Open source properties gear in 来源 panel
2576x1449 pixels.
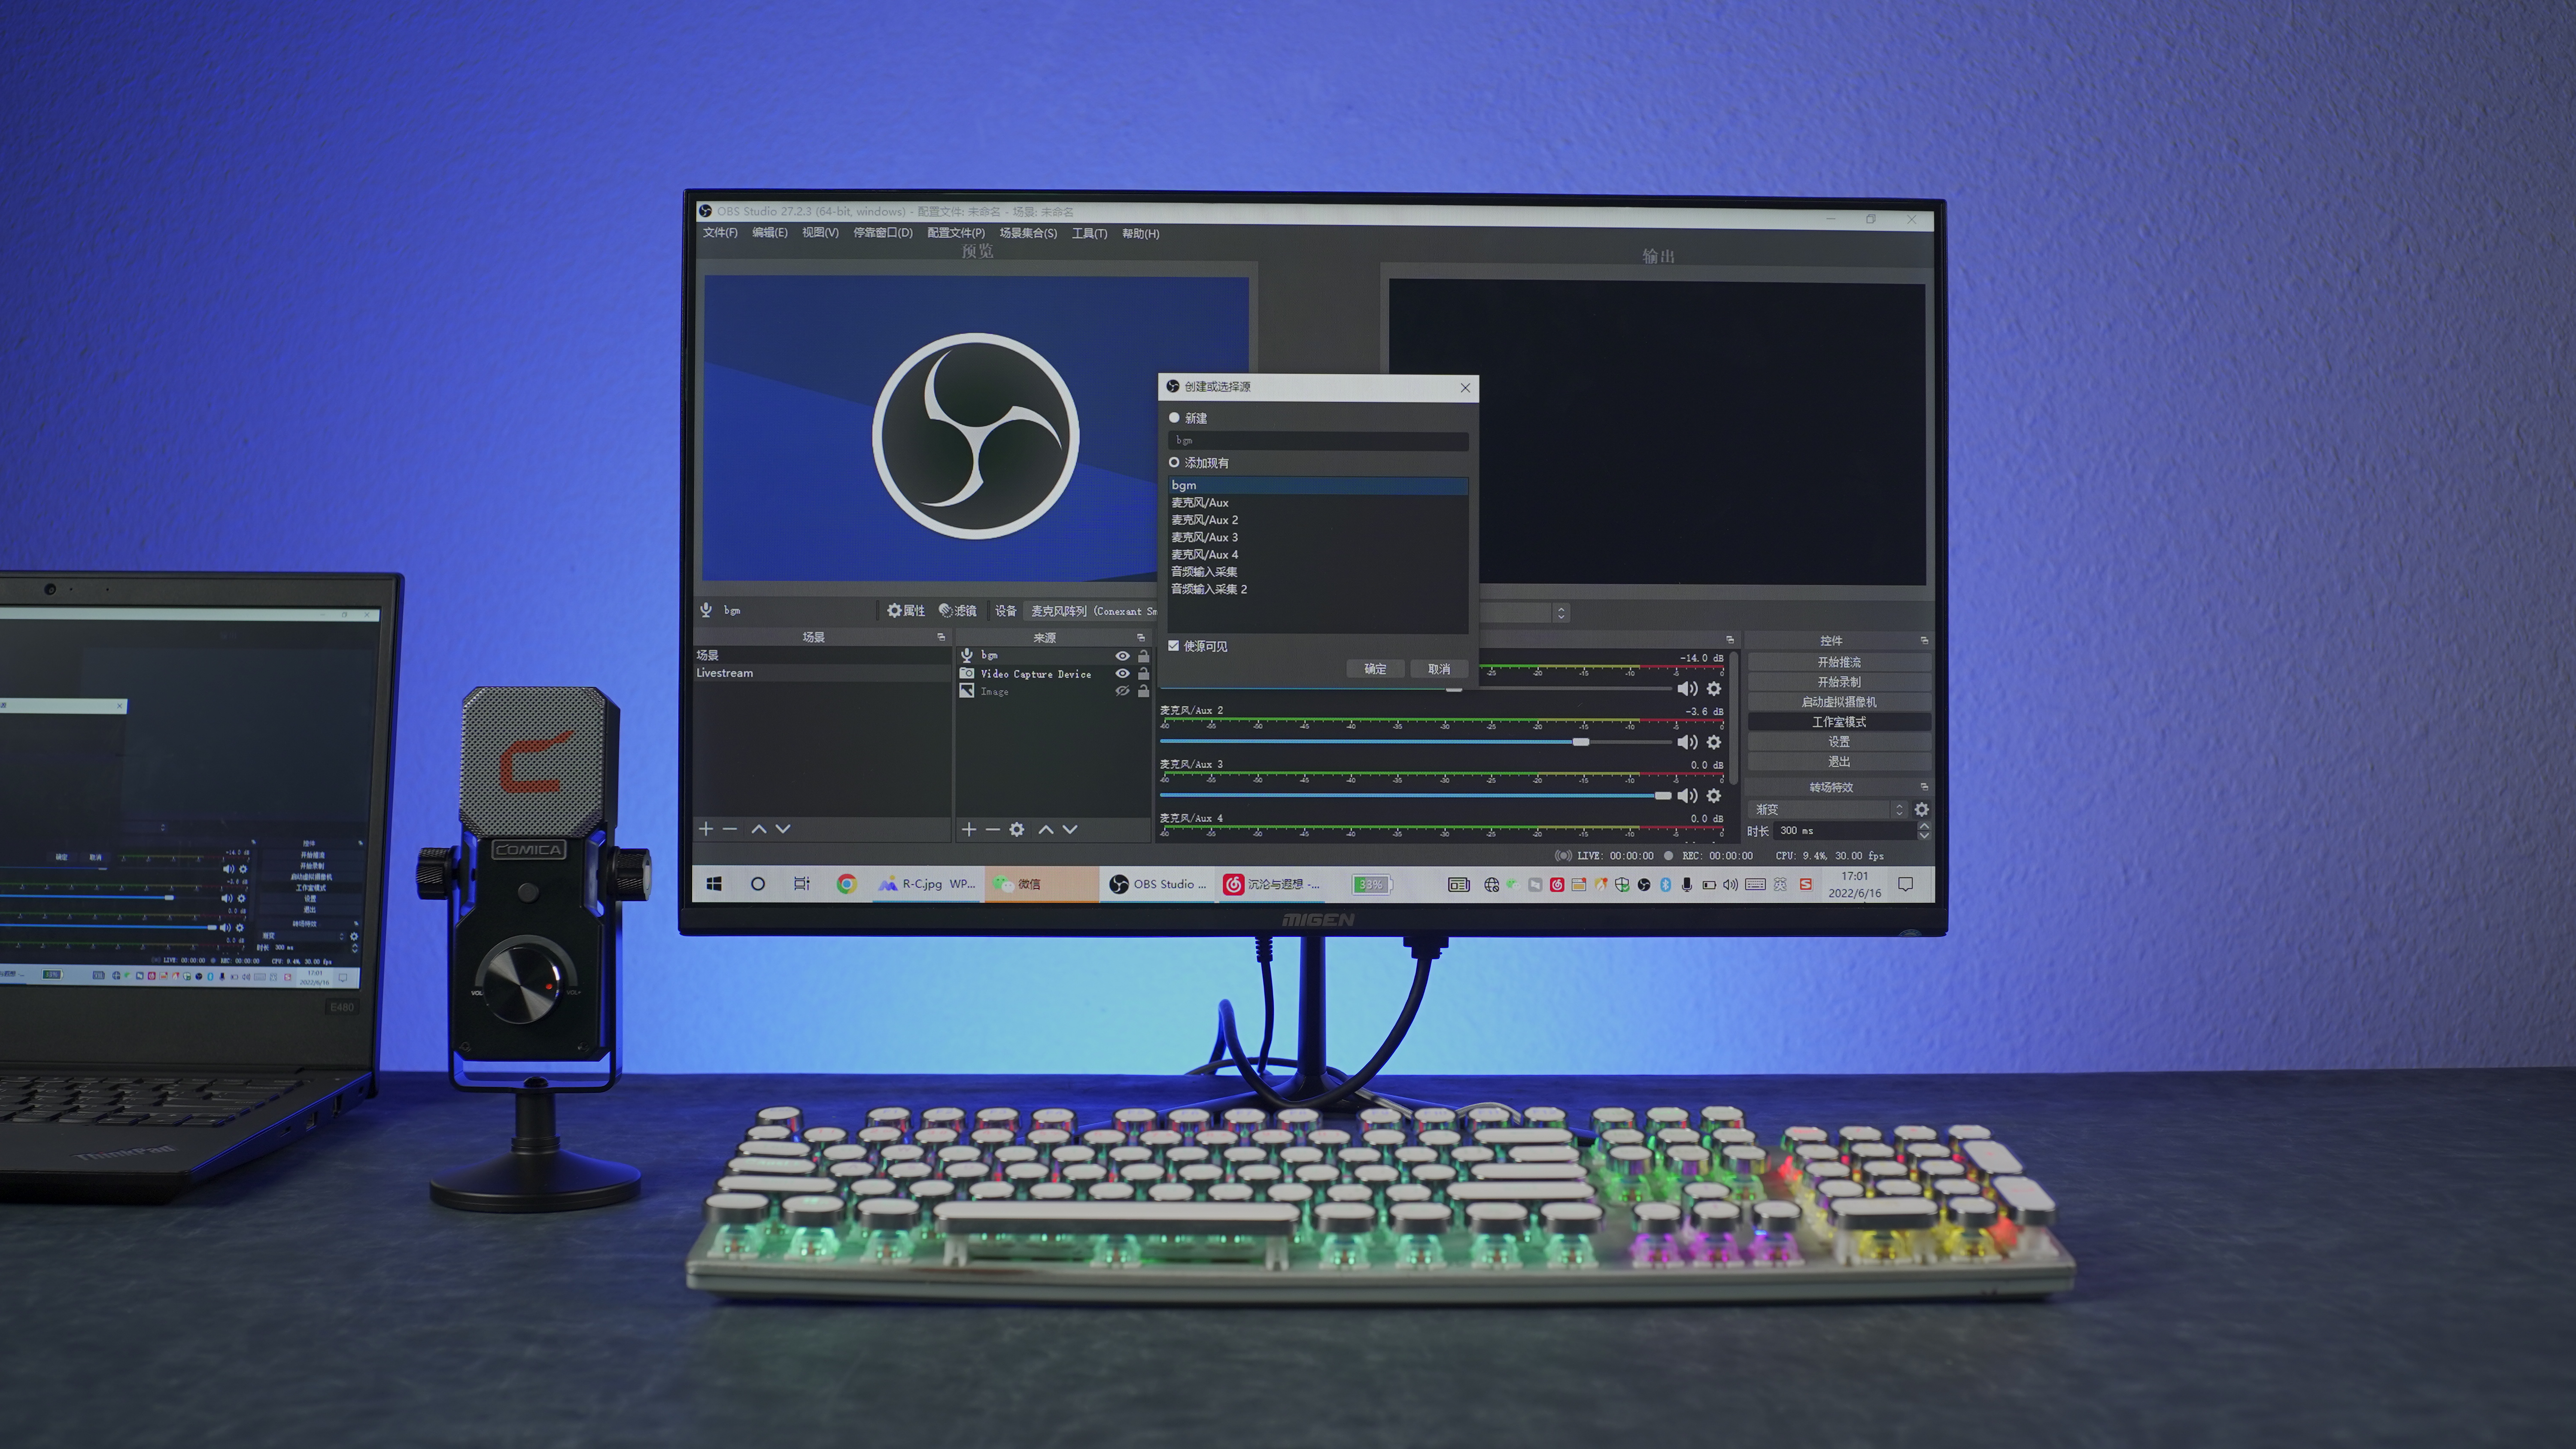(x=1017, y=829)
